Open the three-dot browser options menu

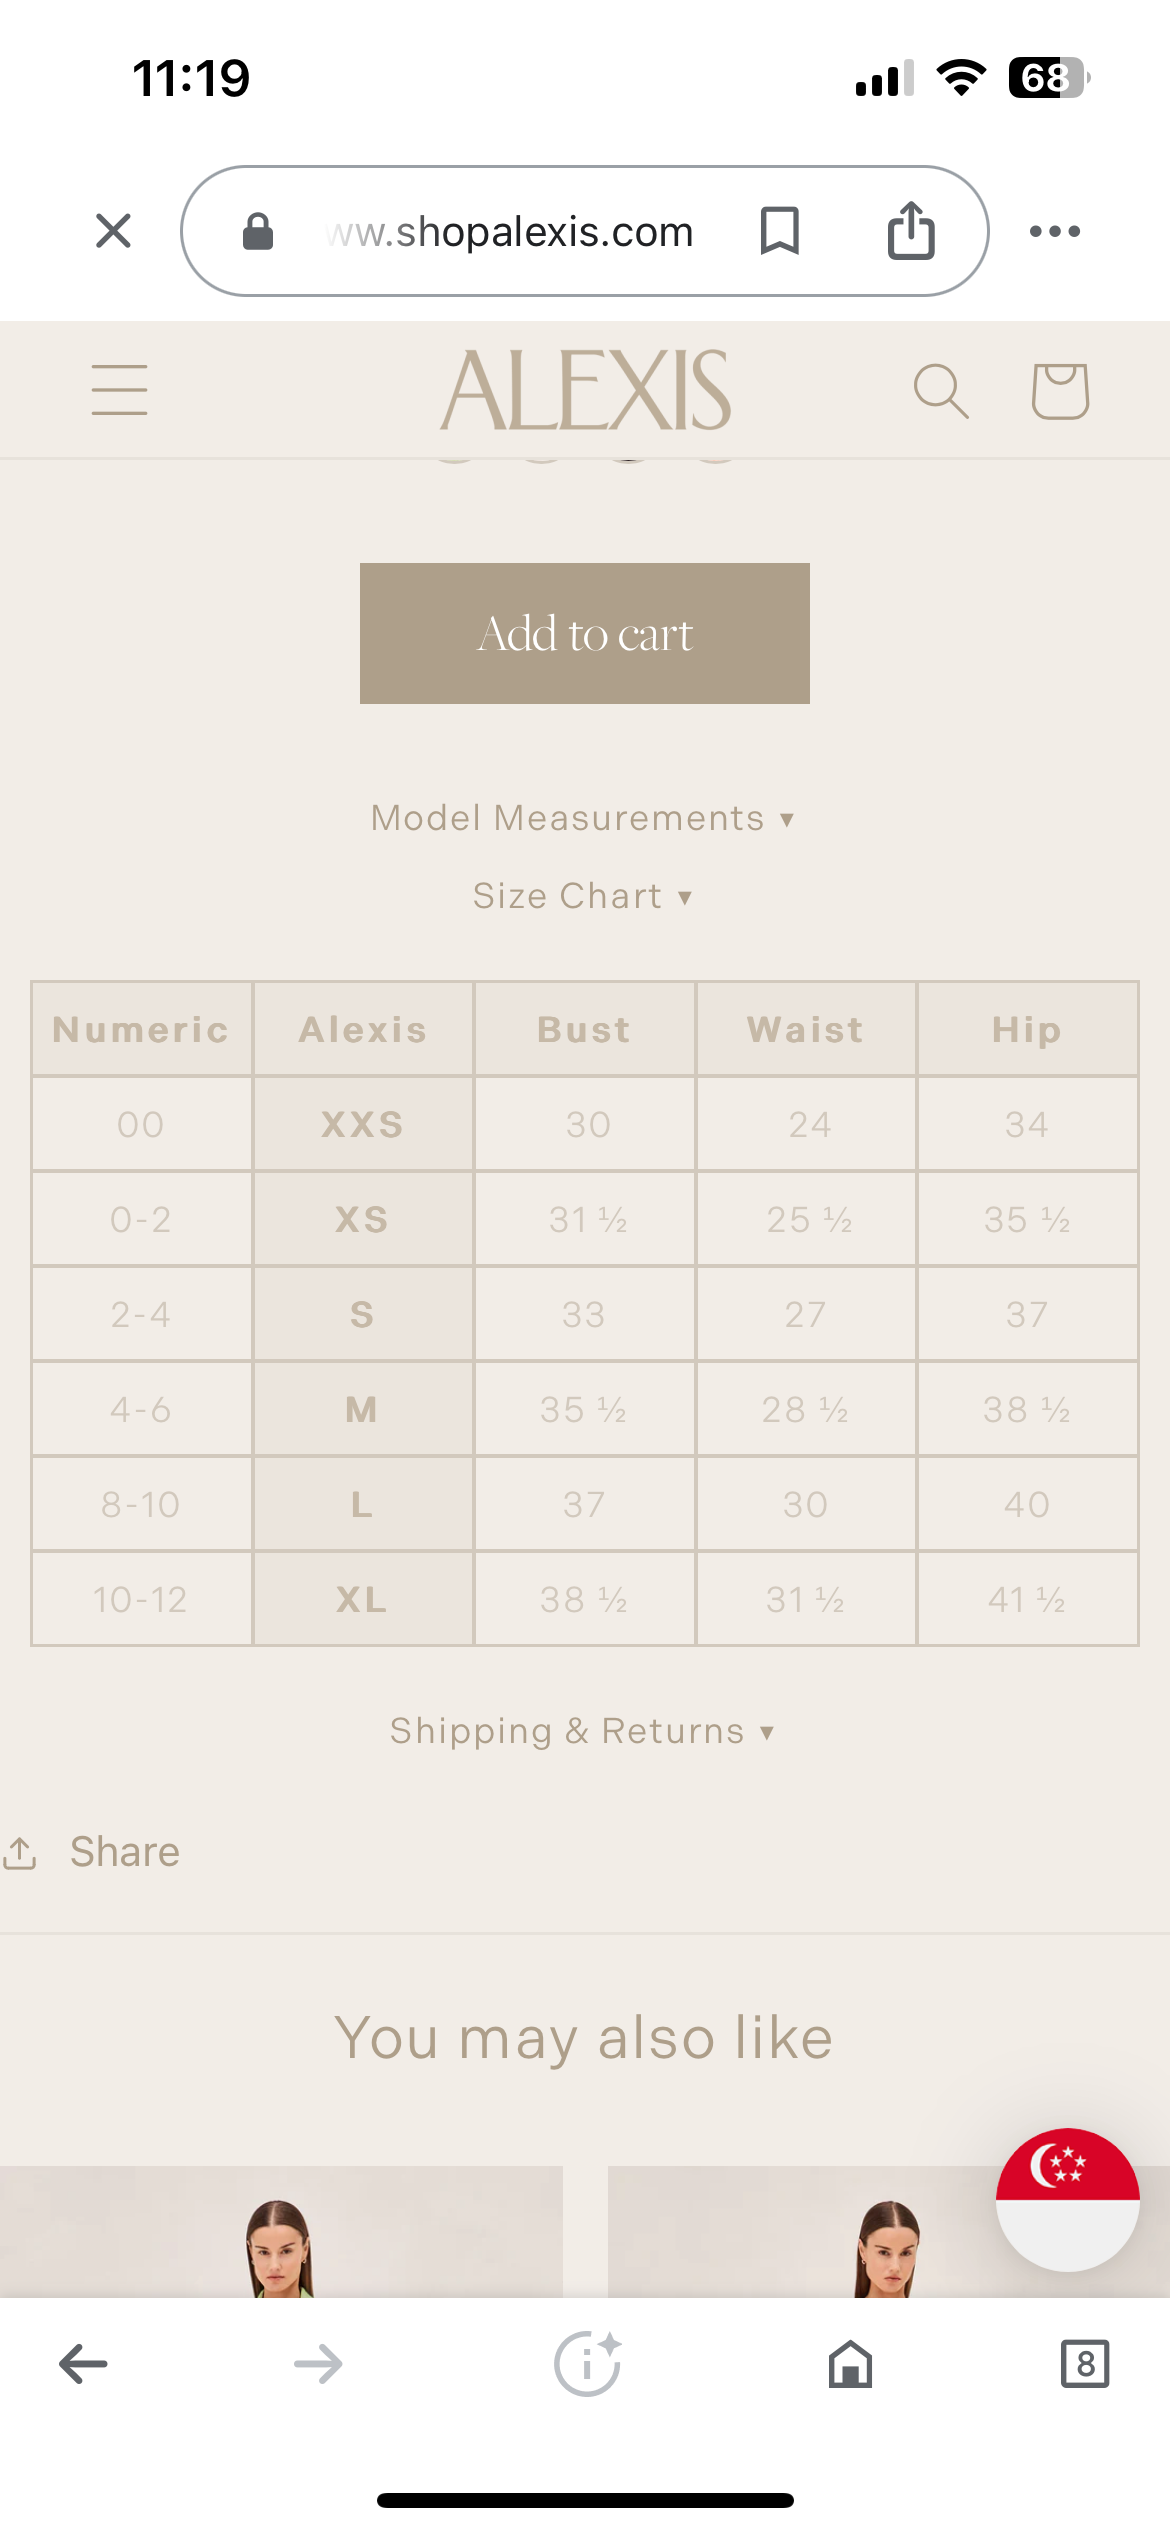(x=1055, y=231)
